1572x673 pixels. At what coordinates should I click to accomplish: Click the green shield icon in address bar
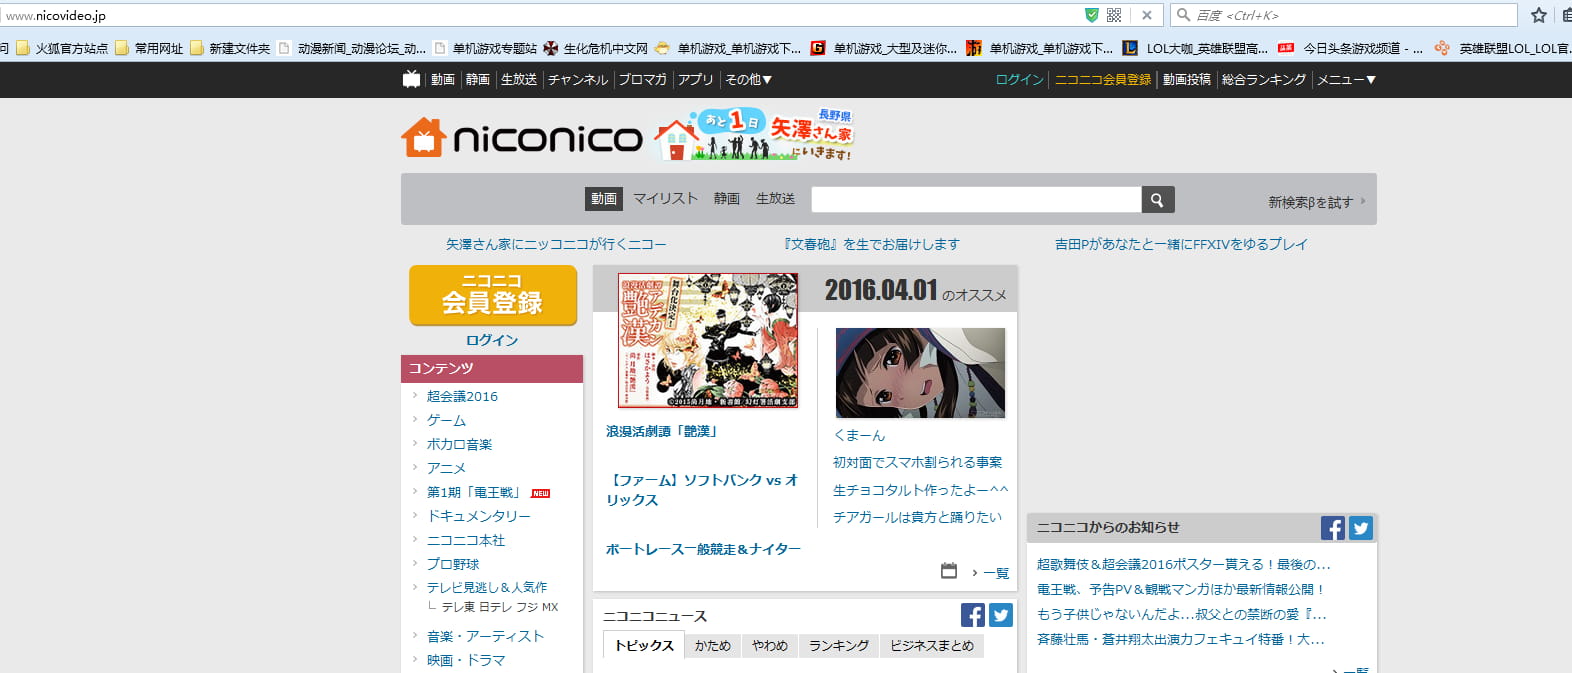pos(1091,15)
